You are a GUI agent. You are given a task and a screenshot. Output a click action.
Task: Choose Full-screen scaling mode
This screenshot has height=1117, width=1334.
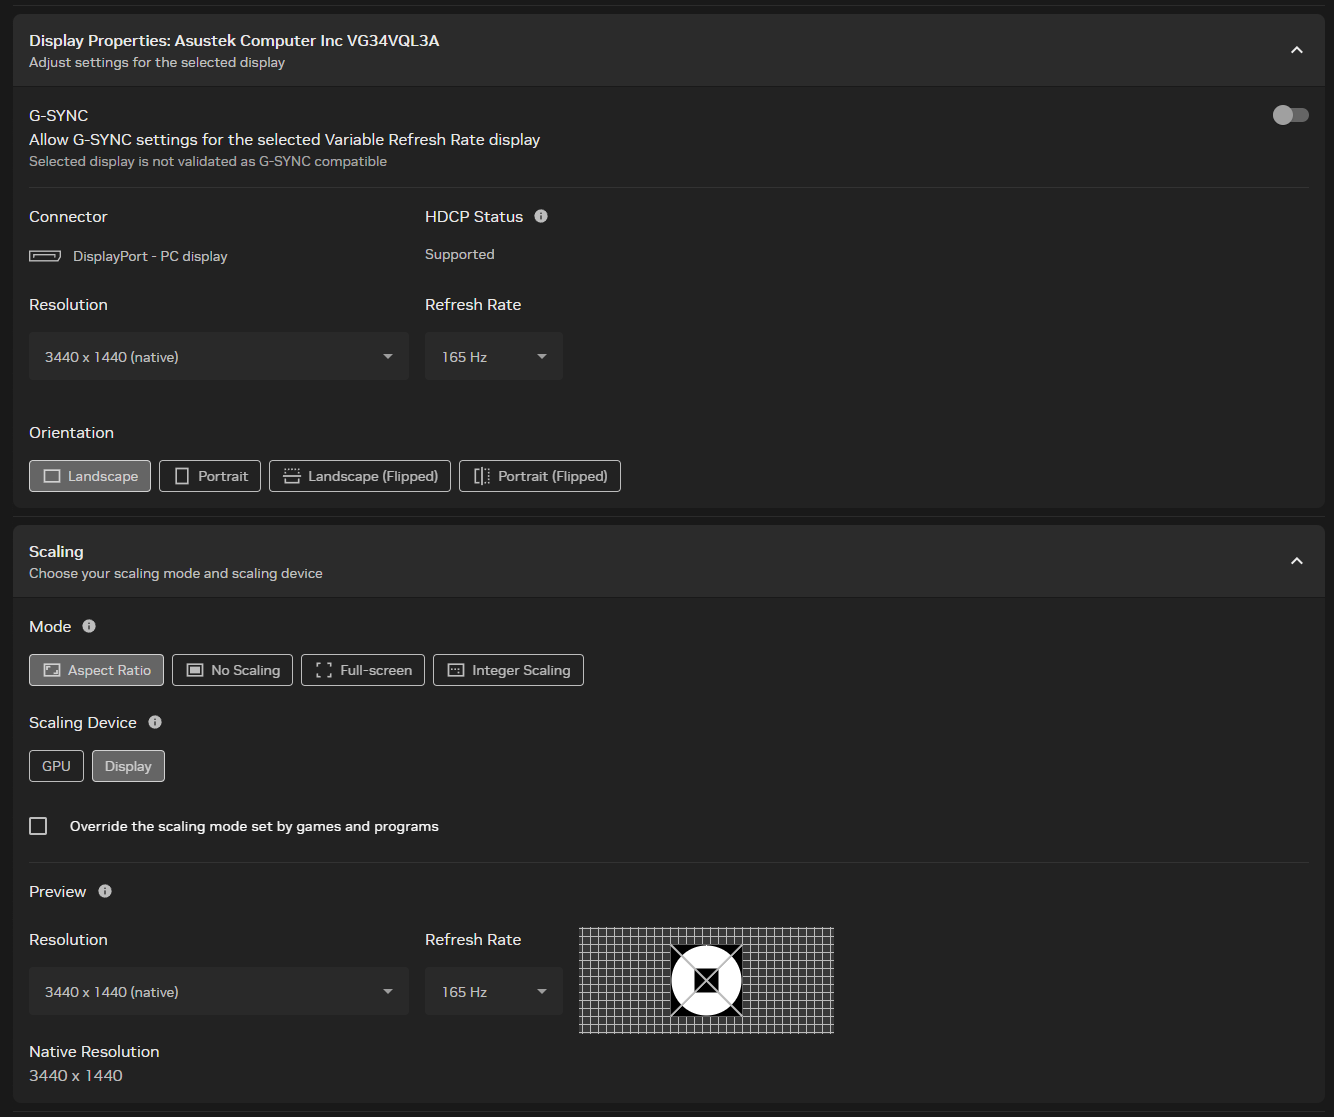coord(363,670)
